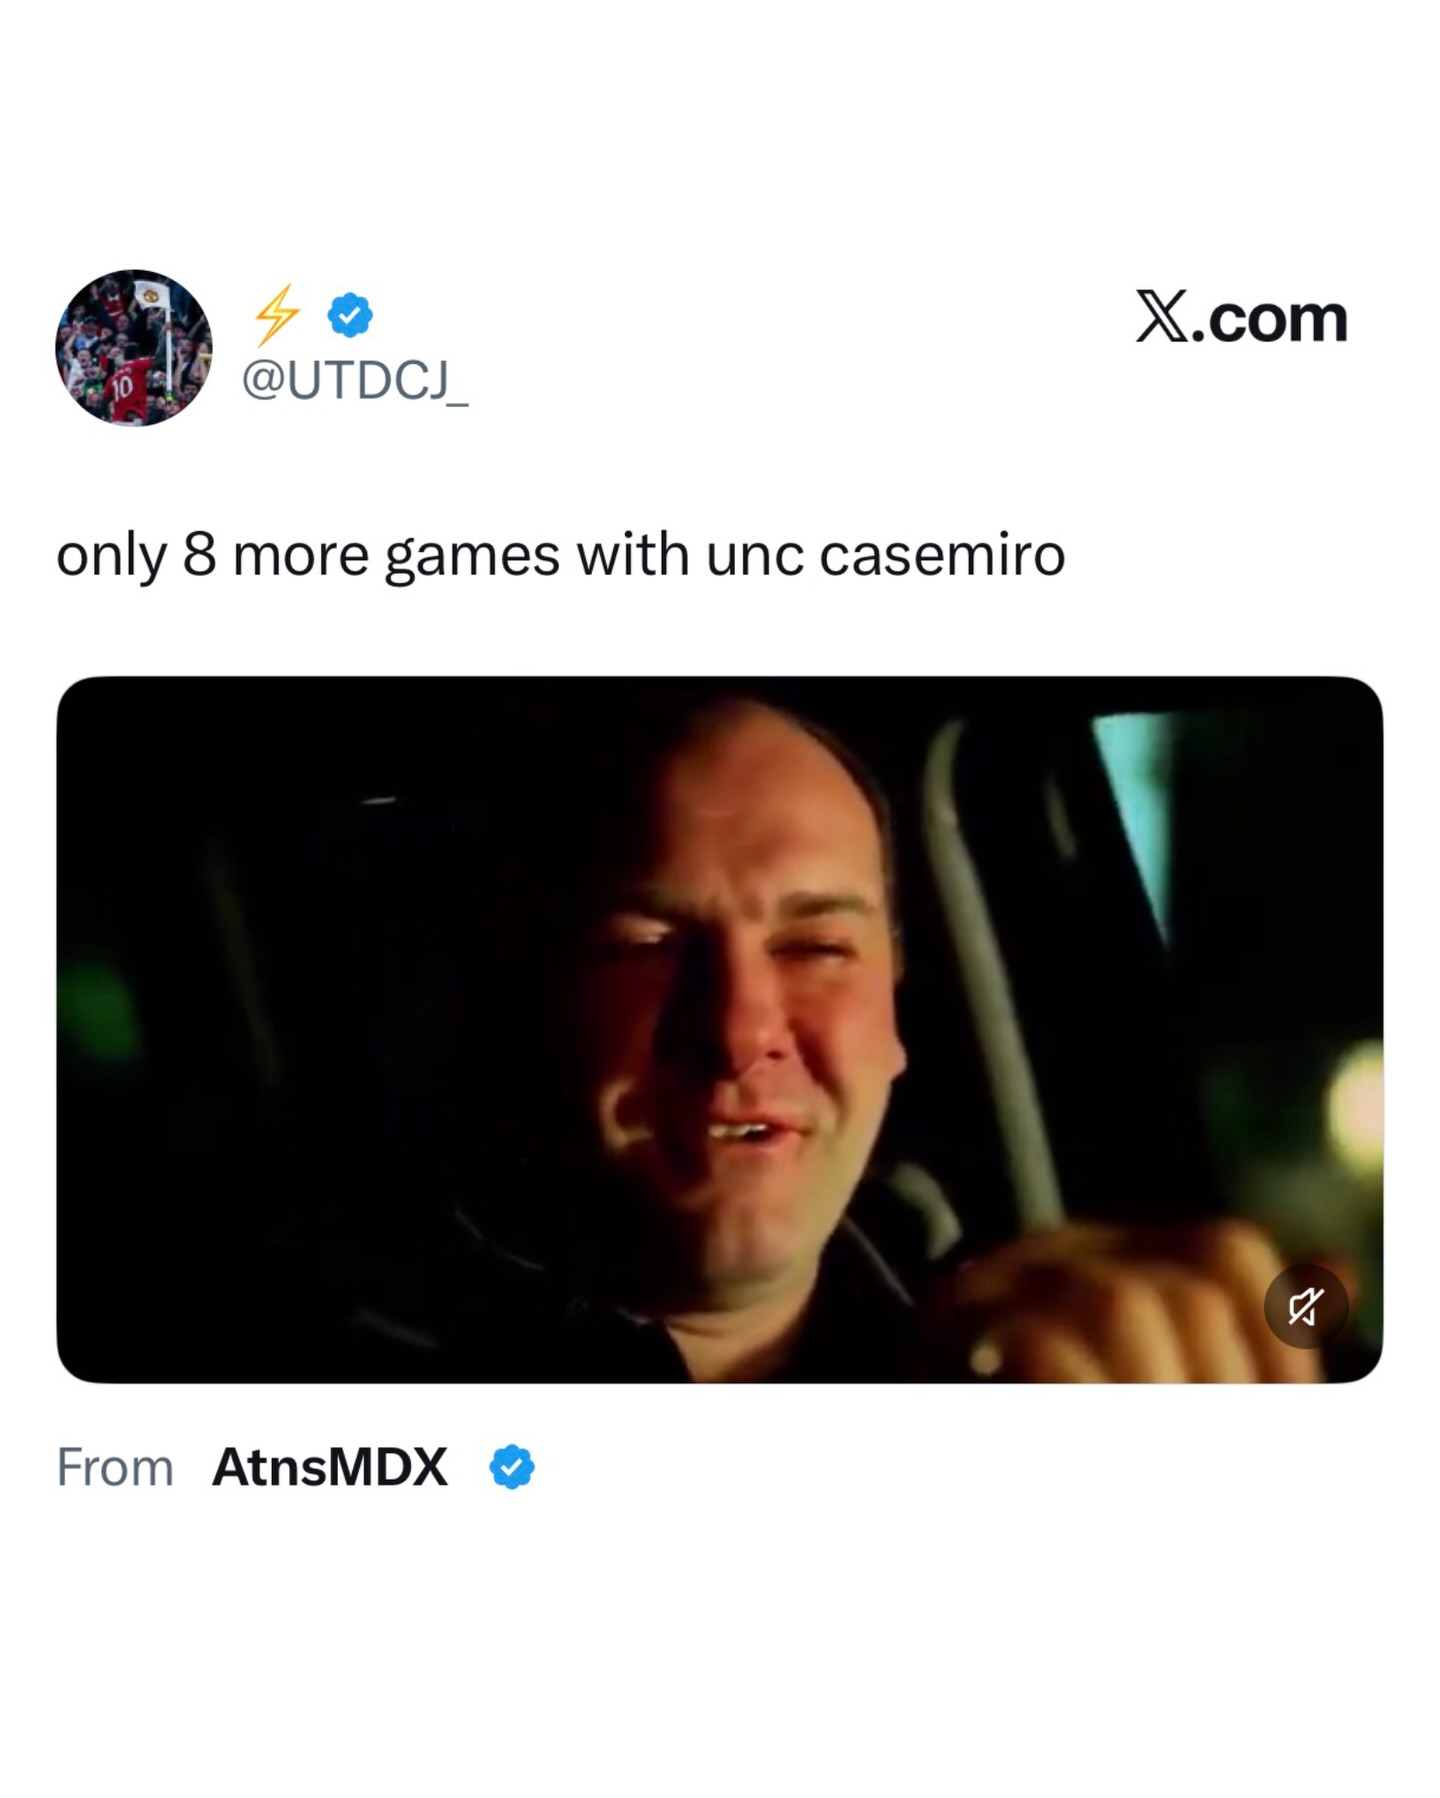Click the word "only" starting the tweet
The height and width of the screenshot is (1798, 1440).
click(x=110, y=557)
